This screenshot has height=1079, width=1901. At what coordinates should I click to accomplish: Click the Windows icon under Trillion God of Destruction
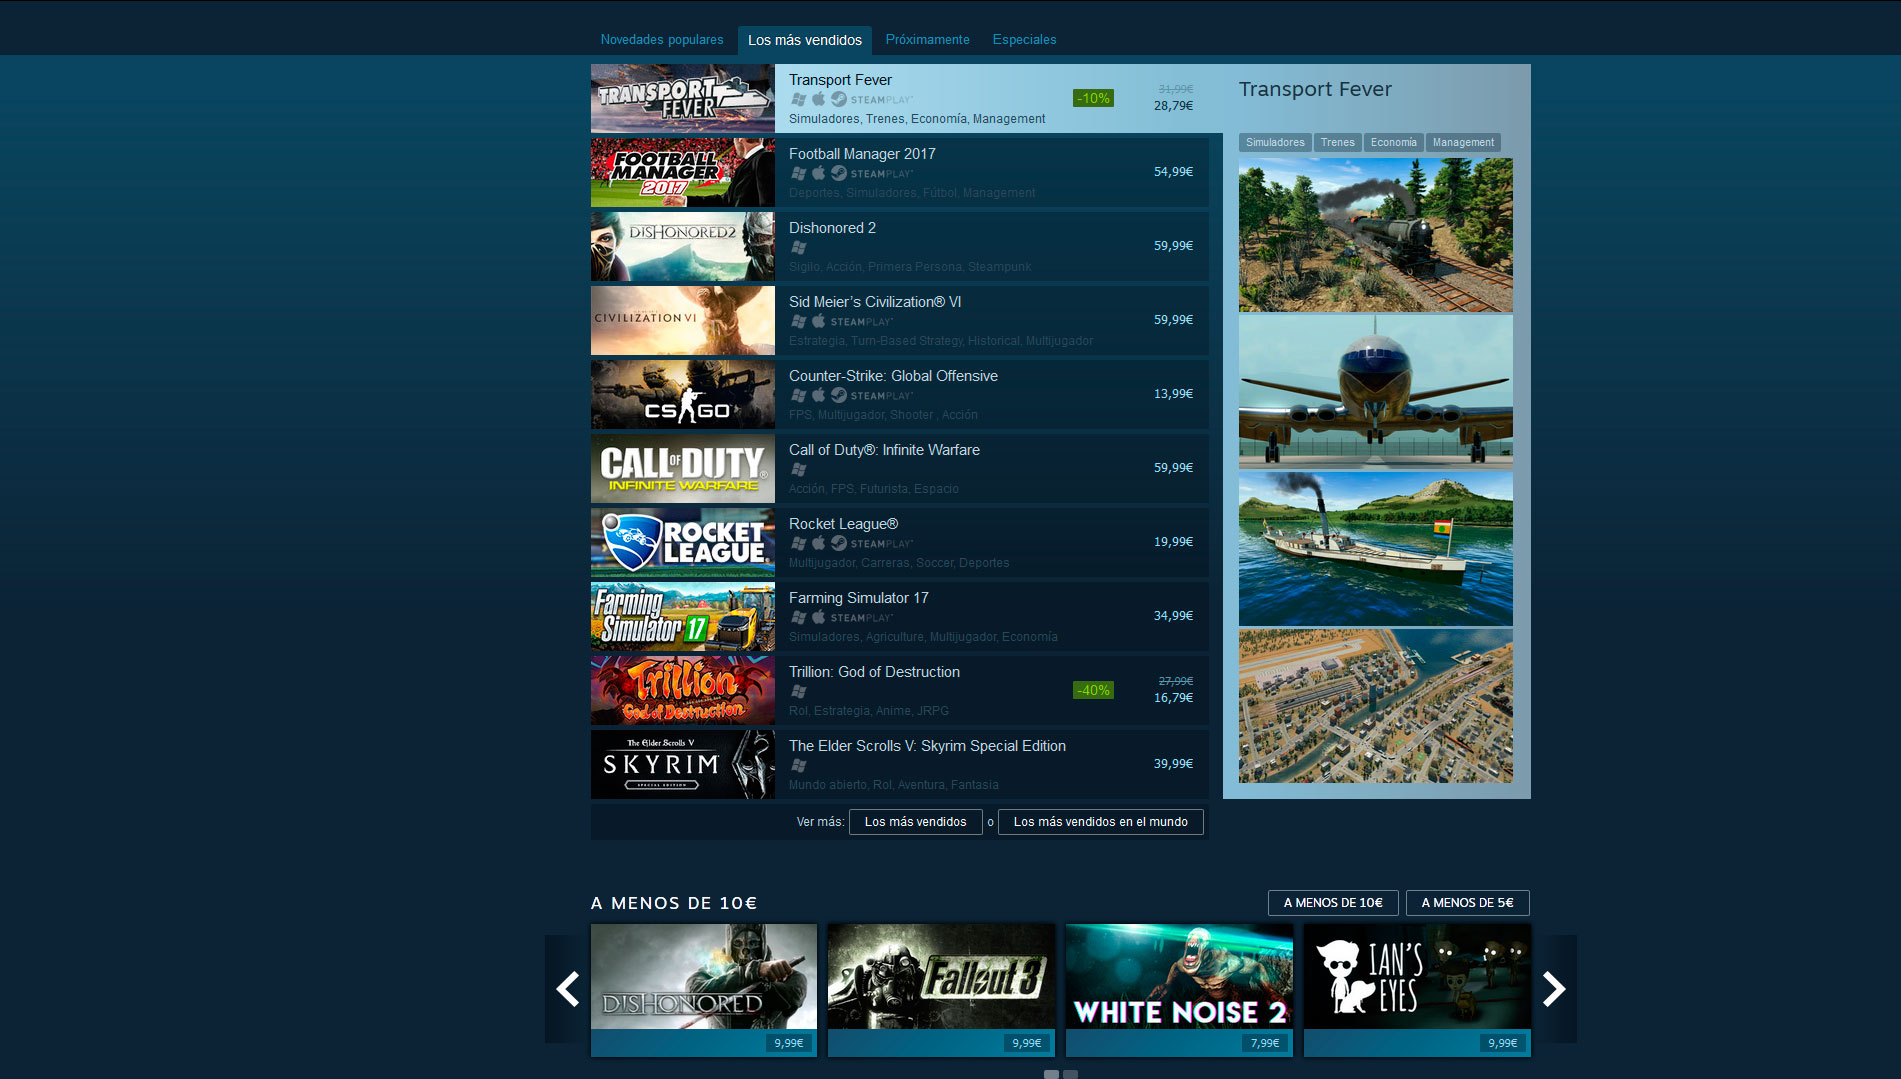click(798, 691)
